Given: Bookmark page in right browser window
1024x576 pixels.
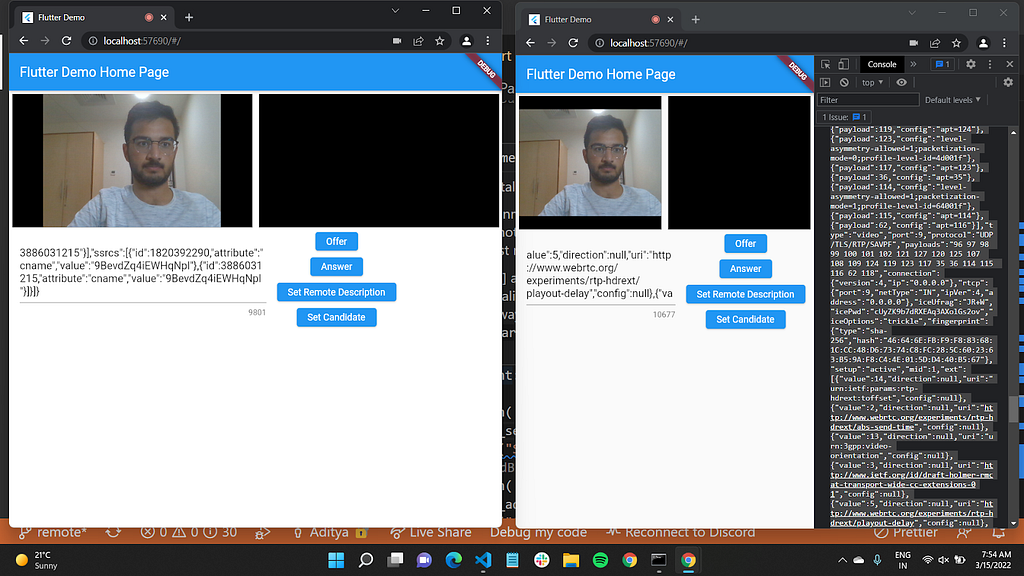Looking at the screenshot, I should [956, 42].
